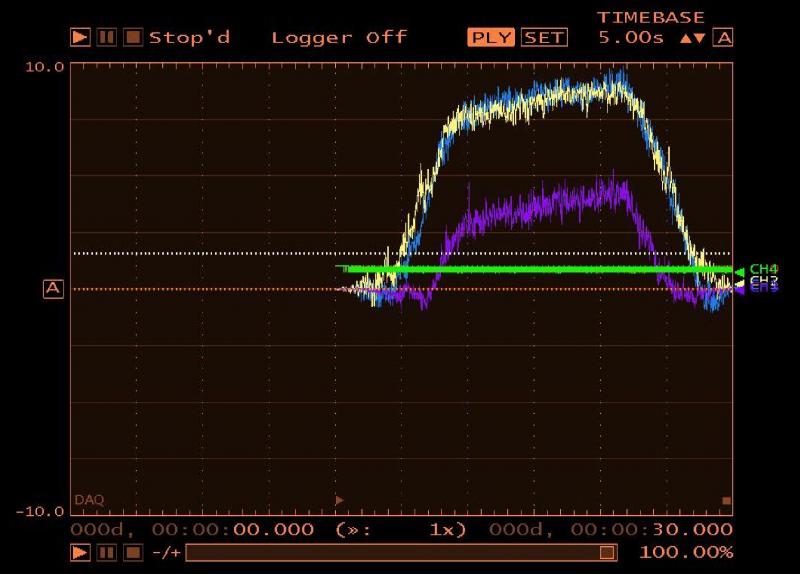Toggle the Logger Off status
The image size is (800, 574).
point(339,37)
